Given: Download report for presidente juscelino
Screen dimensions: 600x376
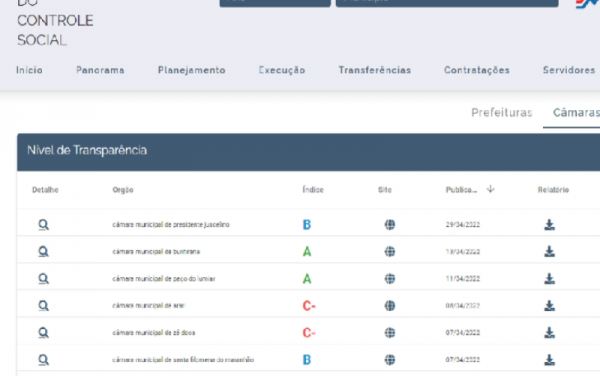Looking at the screenshot, I should pos(549,225).
